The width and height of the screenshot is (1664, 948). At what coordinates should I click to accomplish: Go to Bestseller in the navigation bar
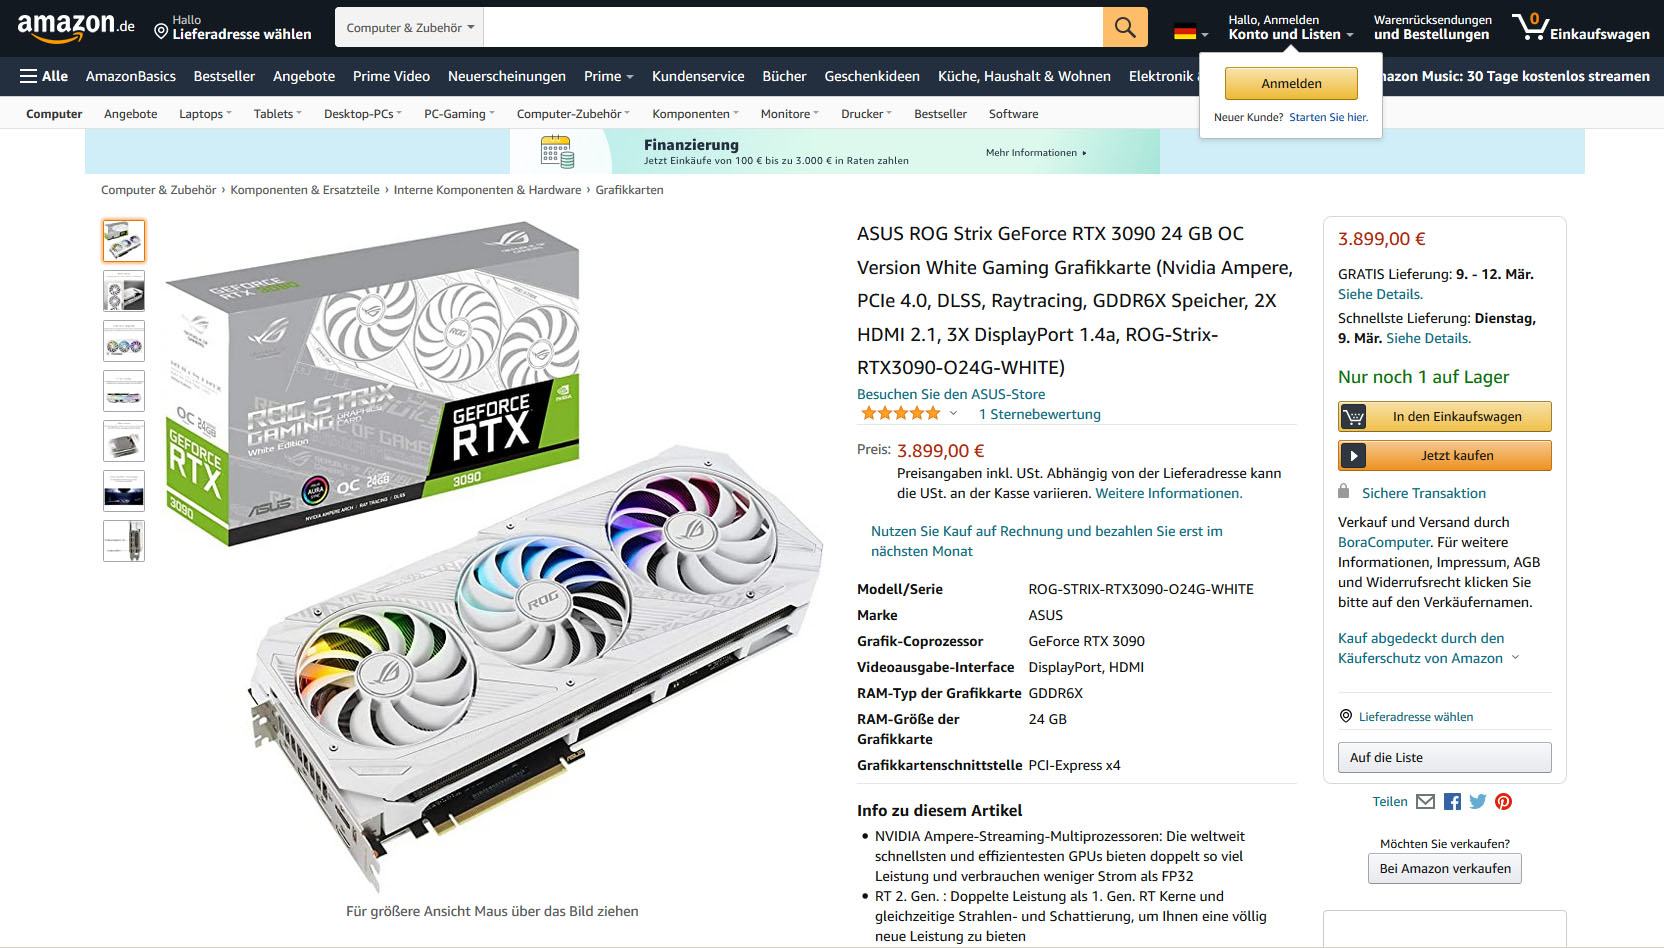[x=224, y=76]
